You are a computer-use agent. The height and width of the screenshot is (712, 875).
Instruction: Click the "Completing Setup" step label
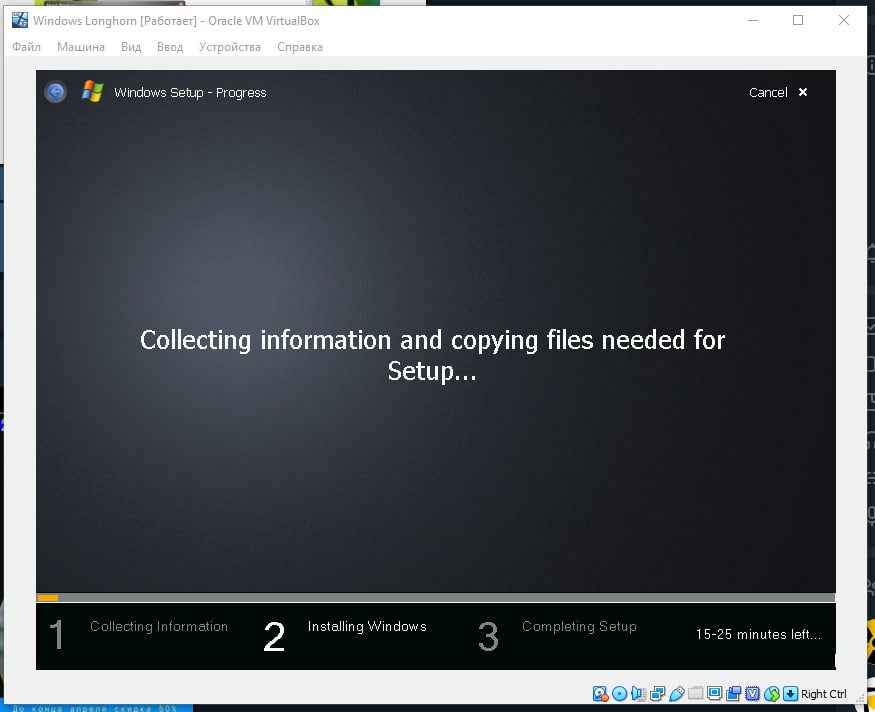tap(579, 626)
